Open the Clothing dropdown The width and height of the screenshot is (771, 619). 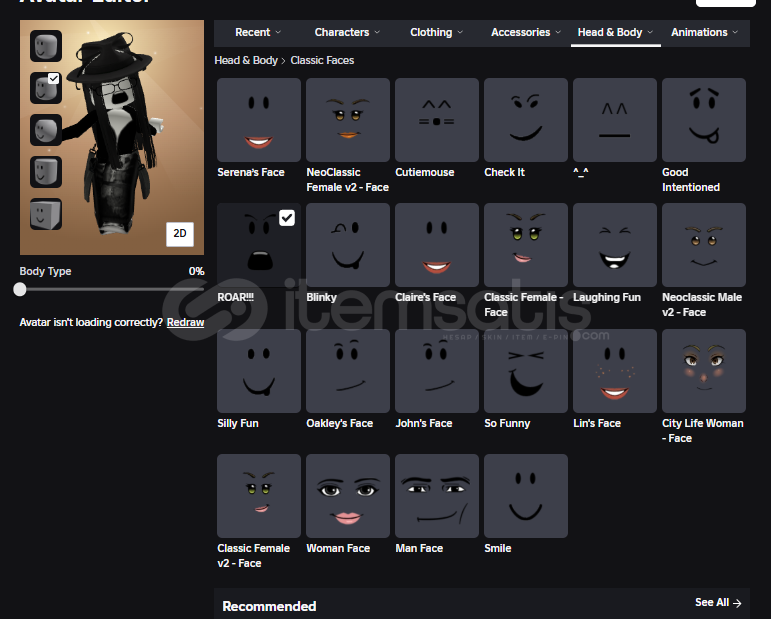coord(436,32)
